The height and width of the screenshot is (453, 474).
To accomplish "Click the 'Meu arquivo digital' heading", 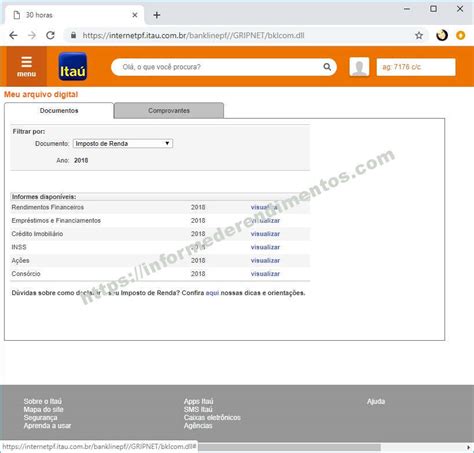I will click(x=41, y=94).
